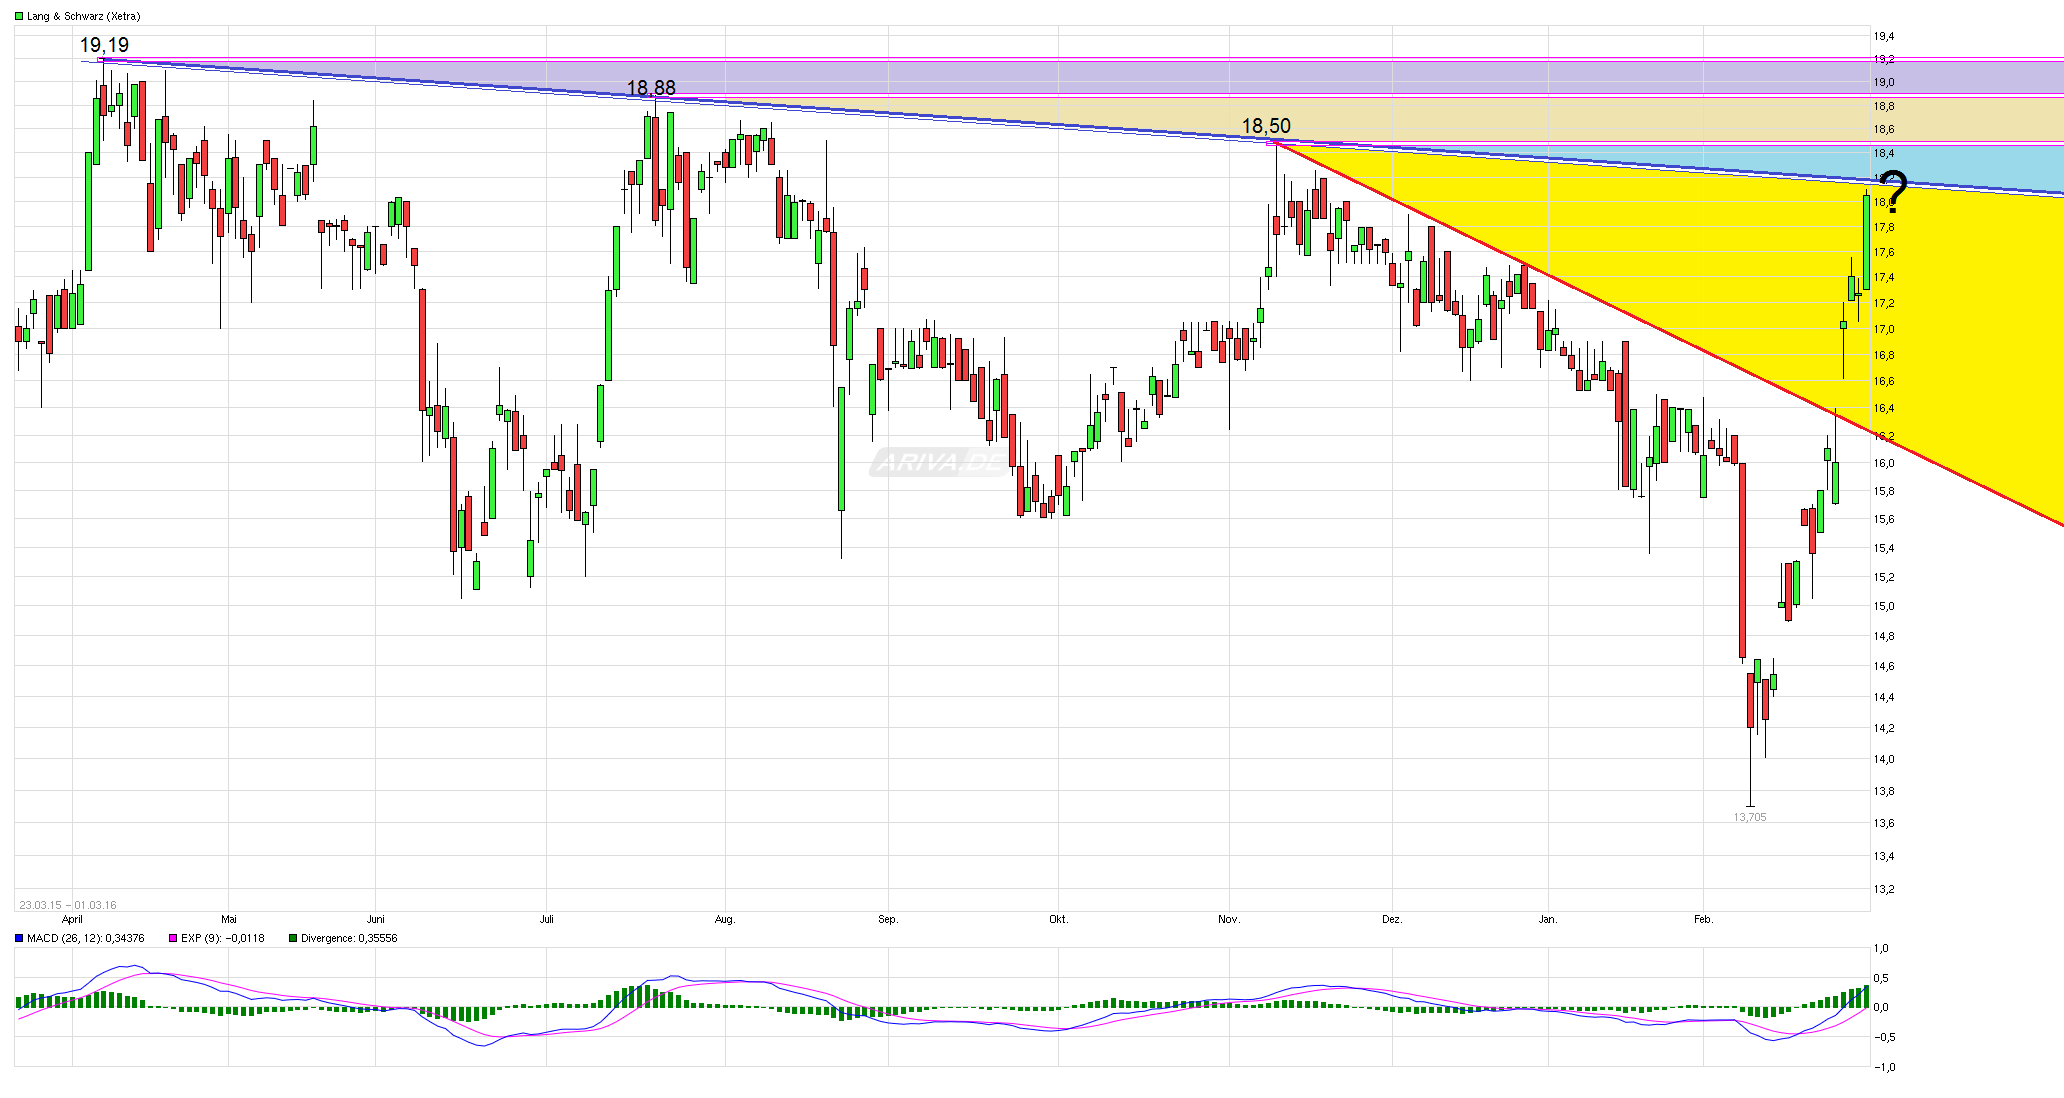Click green legend square beside Lang & Schwarz
2064x1098 pixels.
(x=18, y=16)
